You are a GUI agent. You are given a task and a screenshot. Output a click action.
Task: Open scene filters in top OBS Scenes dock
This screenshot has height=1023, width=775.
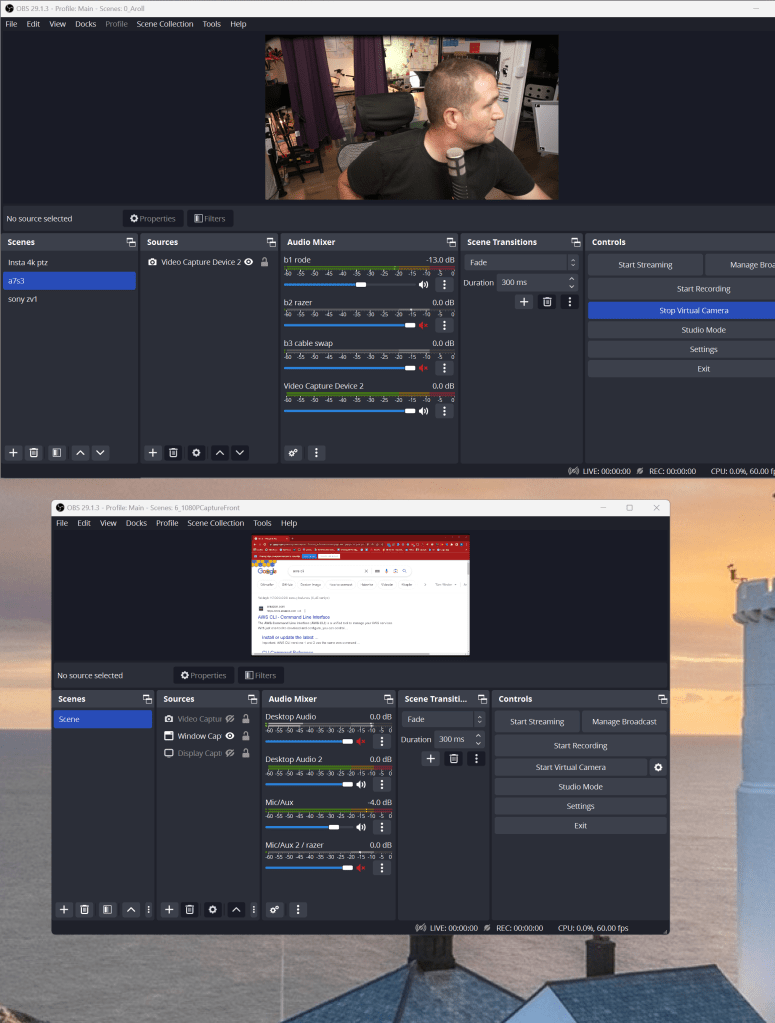[x=57, y=453]
